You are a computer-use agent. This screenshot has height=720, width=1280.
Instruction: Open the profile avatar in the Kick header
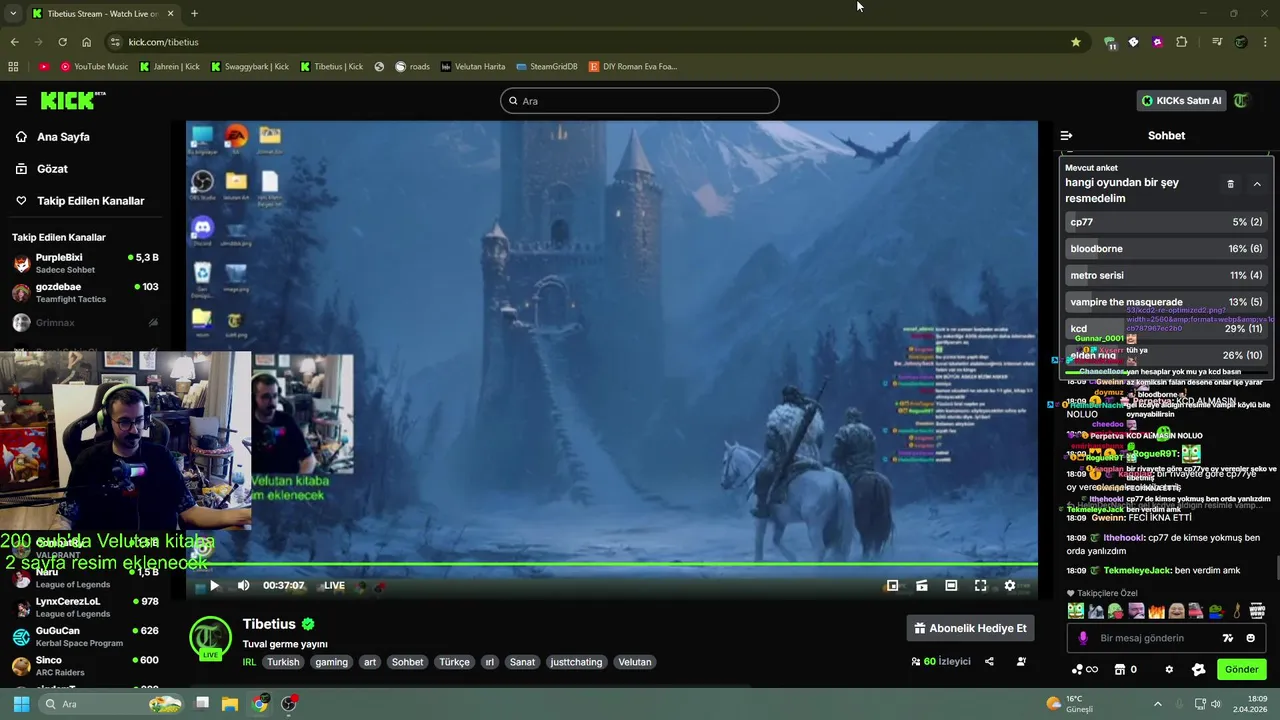[1242, 101]
